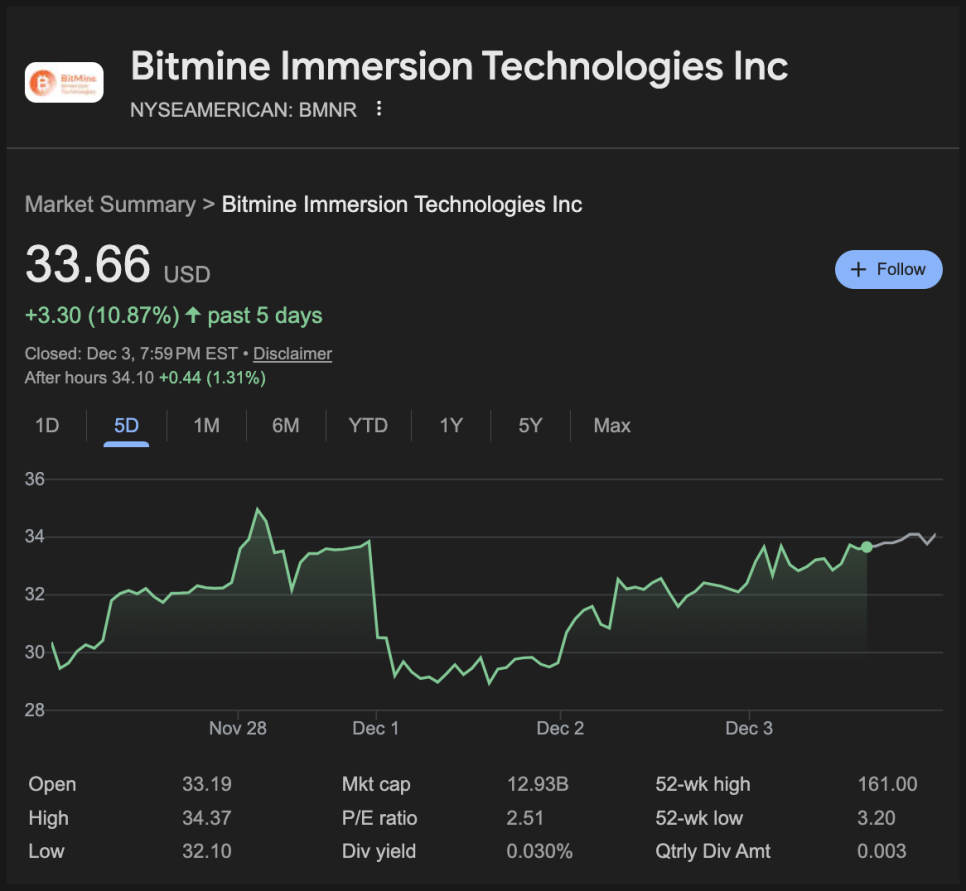
Task: Switch to the 1M chart tab
Action: point(206,426)
